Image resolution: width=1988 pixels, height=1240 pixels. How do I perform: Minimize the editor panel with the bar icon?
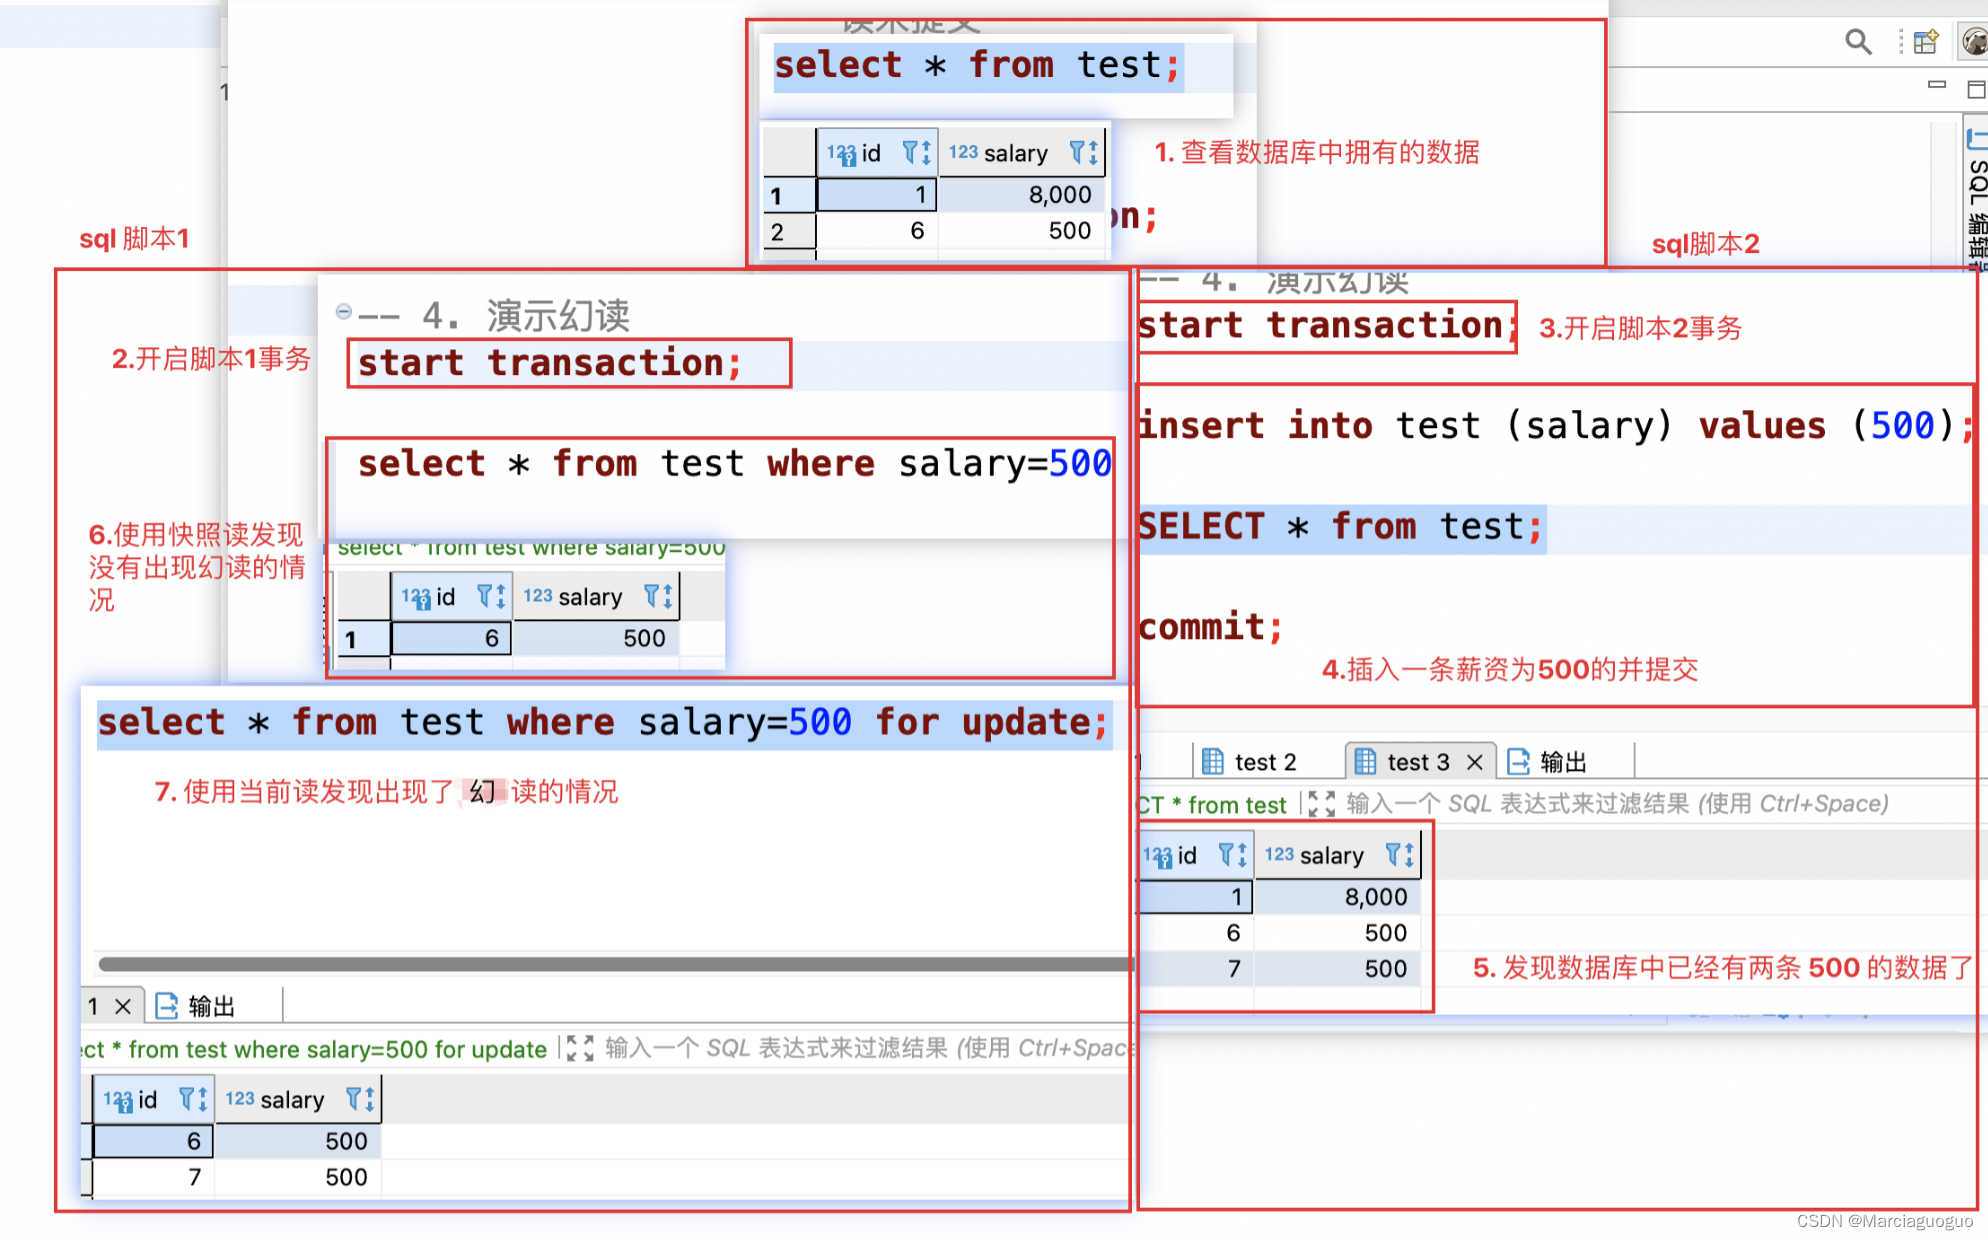point(1937,86)
